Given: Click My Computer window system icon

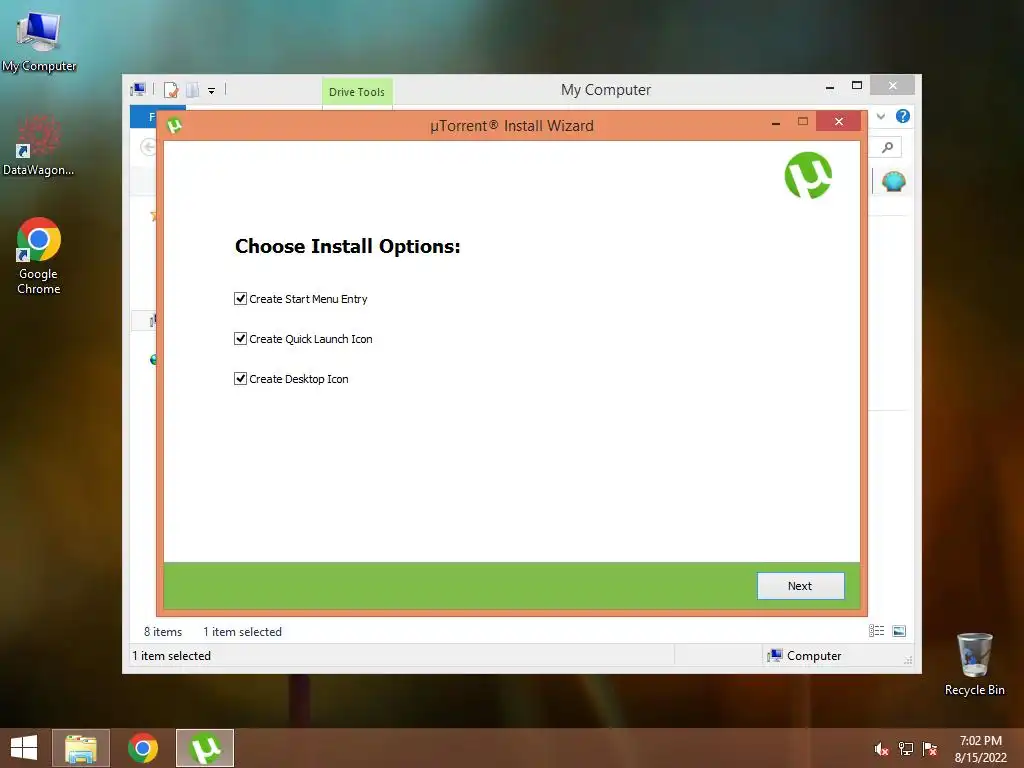Looking at the screenshot, I should [138, 89].
